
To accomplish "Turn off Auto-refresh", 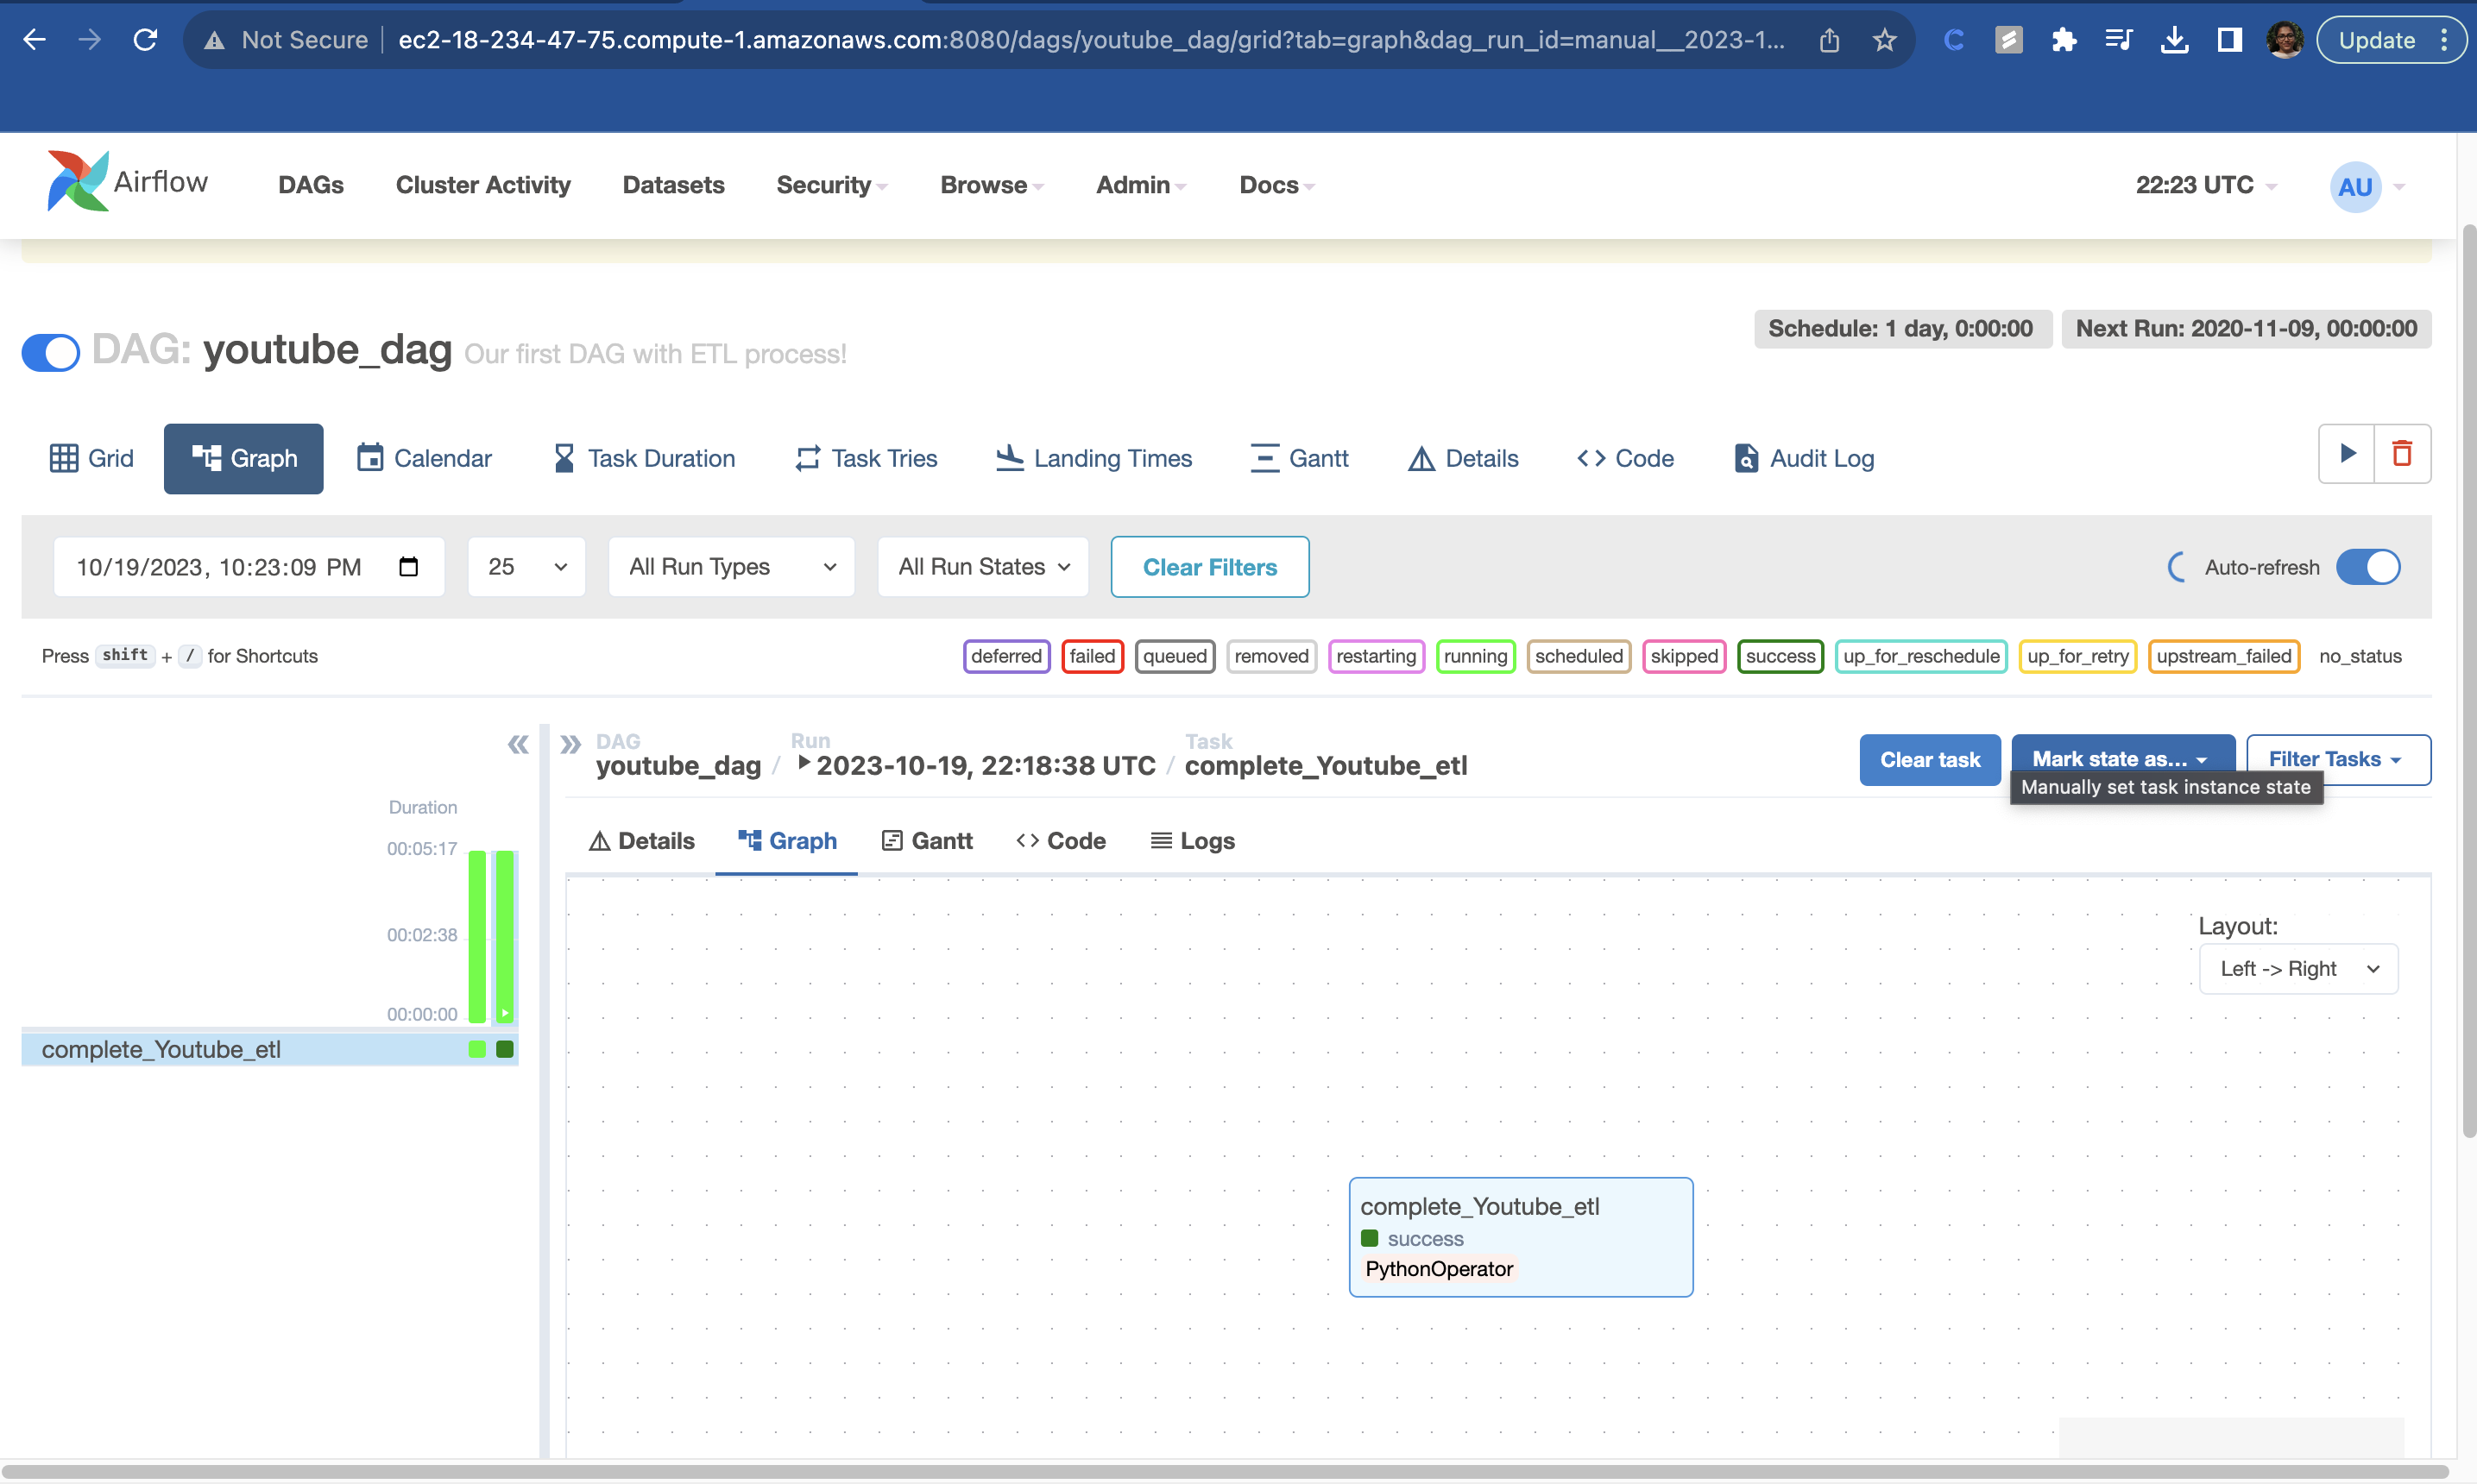I will pyautogui.click(x=2368, y=566).
